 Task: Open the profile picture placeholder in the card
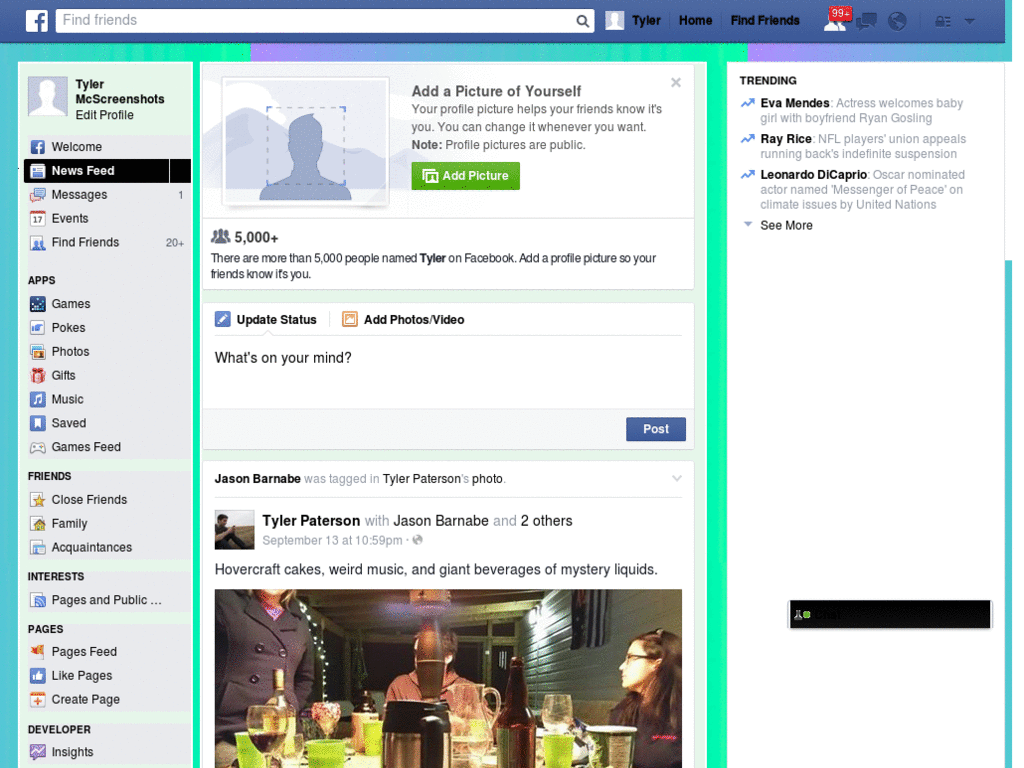[306, 142]
